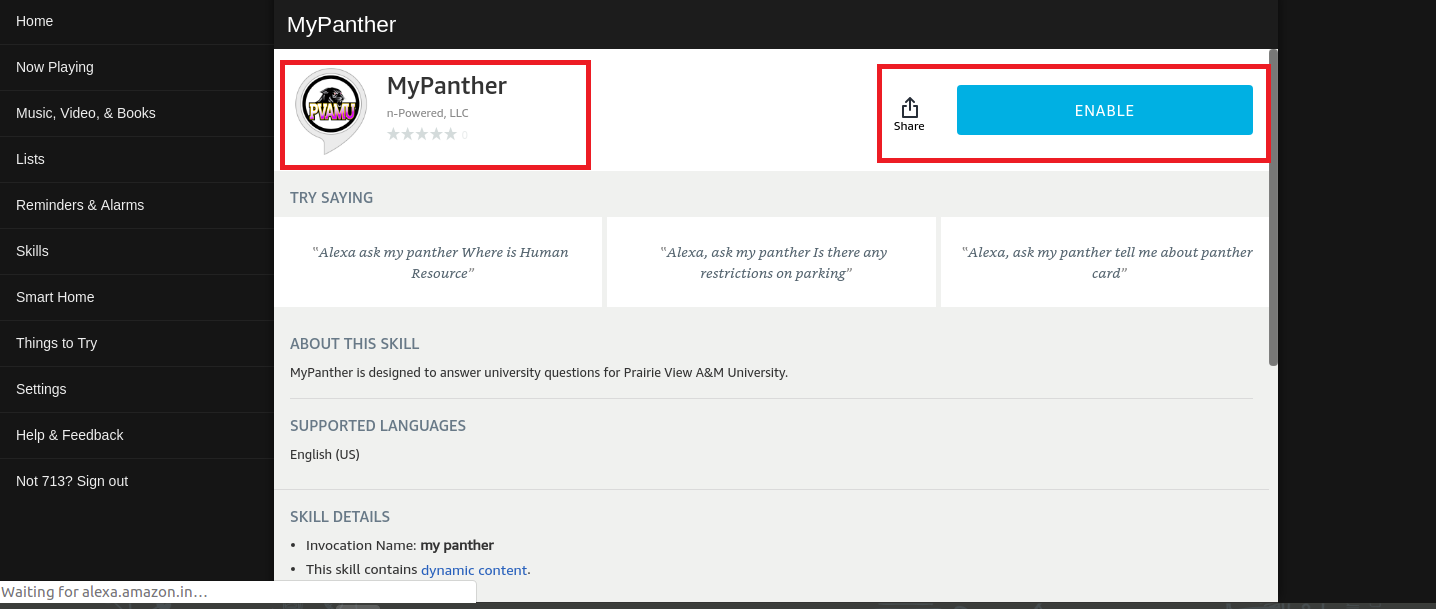1436x609 pixels.
Task: Open Smart Home page
Action: click(x=136, y=297)
